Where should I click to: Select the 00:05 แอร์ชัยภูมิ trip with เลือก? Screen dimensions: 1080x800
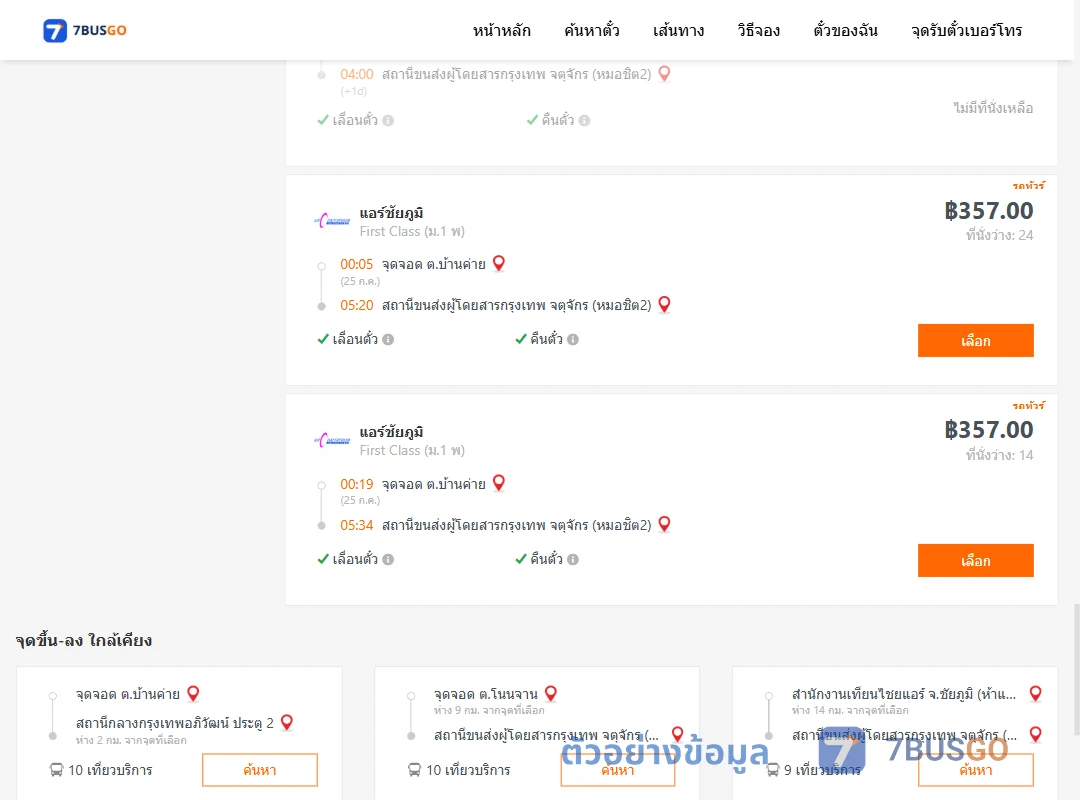(x=975, y=340)
